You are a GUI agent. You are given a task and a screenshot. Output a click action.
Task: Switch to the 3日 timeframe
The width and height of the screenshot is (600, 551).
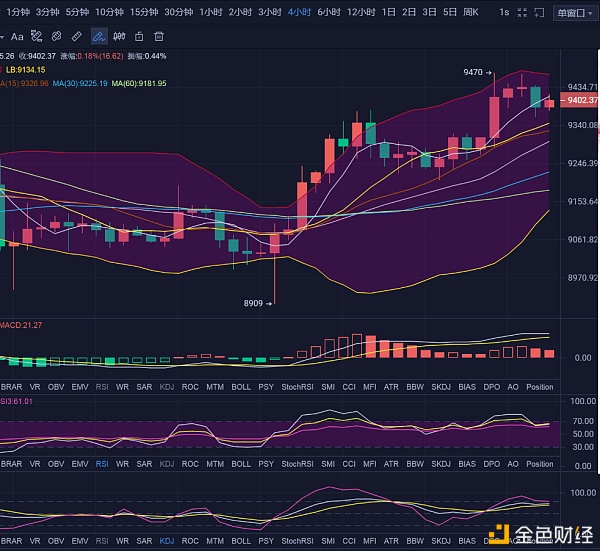tap(429, 12)
